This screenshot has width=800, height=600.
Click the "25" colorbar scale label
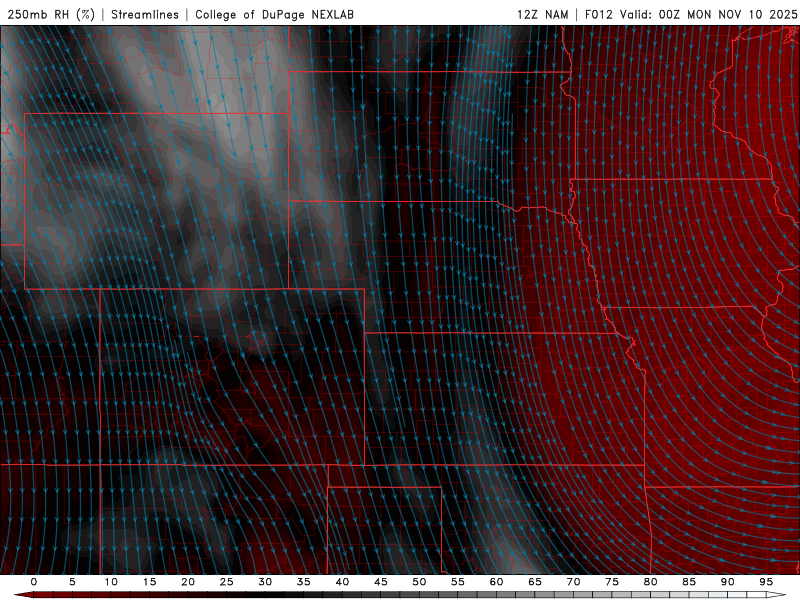point(227,582)
